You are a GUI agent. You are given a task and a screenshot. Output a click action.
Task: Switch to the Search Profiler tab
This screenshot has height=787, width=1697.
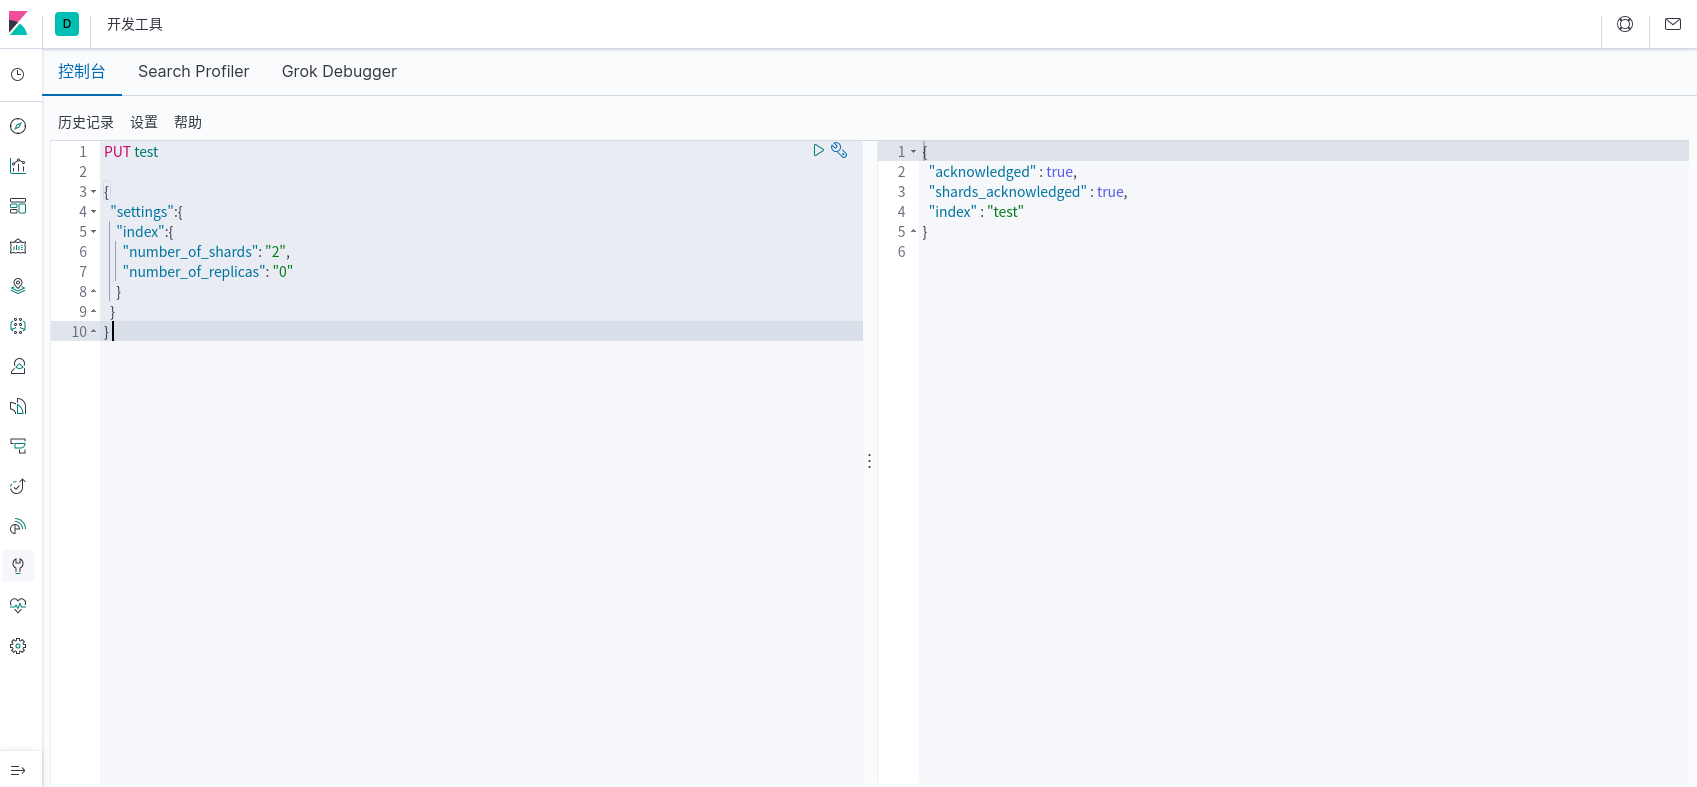coord(194,71)
